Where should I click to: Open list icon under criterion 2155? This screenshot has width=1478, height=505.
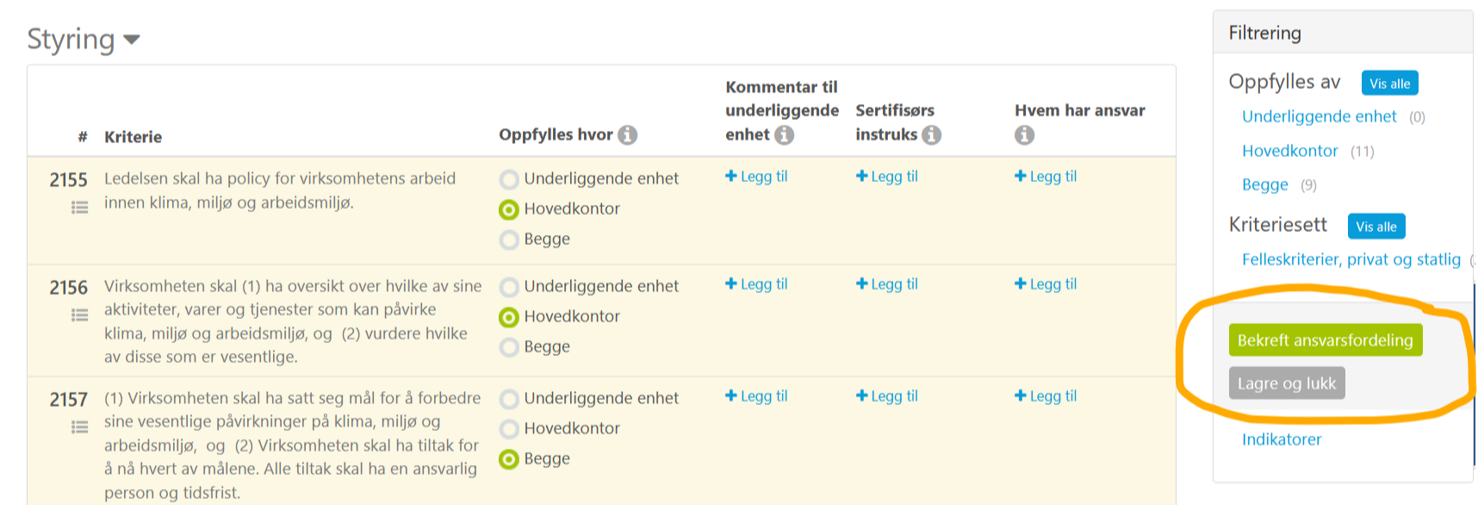(80, 208)
